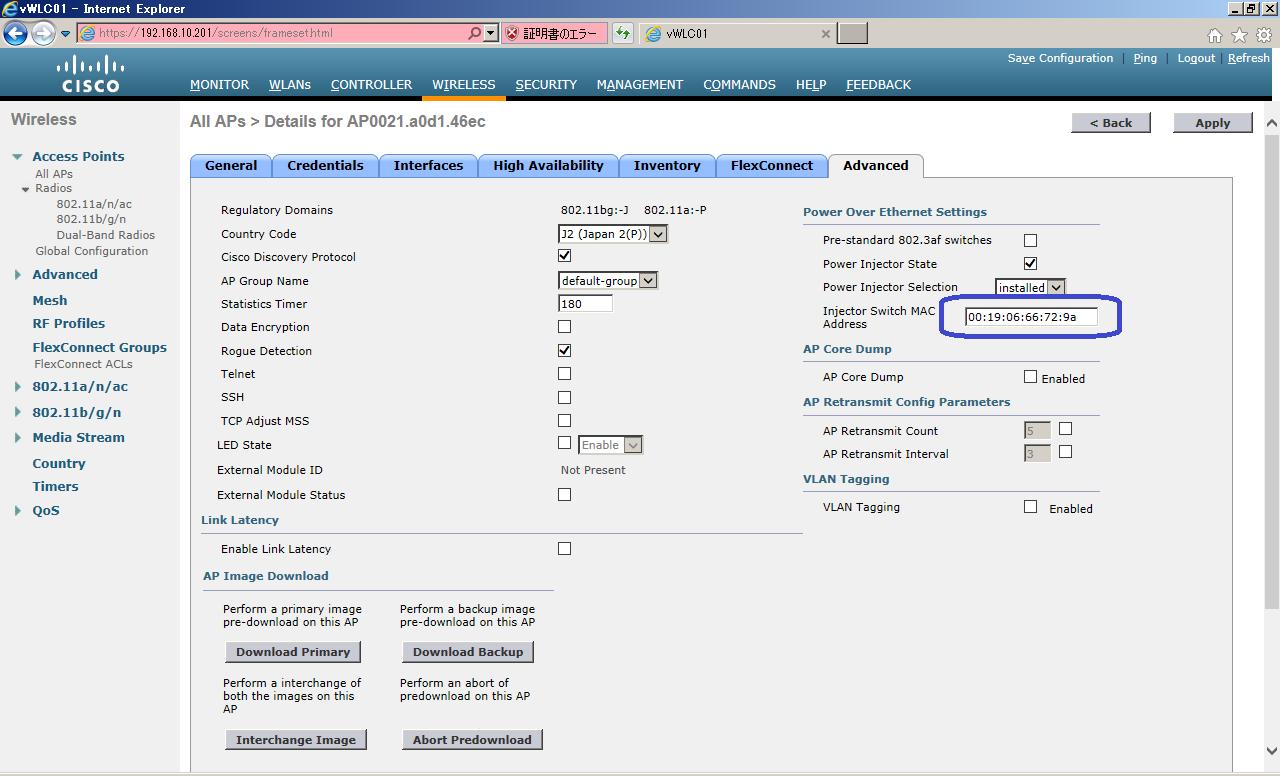
Task: Enable the VLAN Tagging checkbox
Action: [x=1030, y=507]
